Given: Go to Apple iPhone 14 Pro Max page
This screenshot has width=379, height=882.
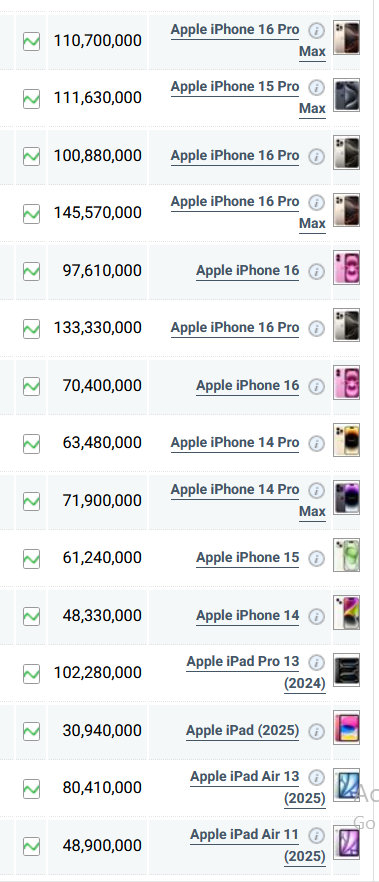Looking at the screenshot, I should pyautogui.click(x=248, y=500).
